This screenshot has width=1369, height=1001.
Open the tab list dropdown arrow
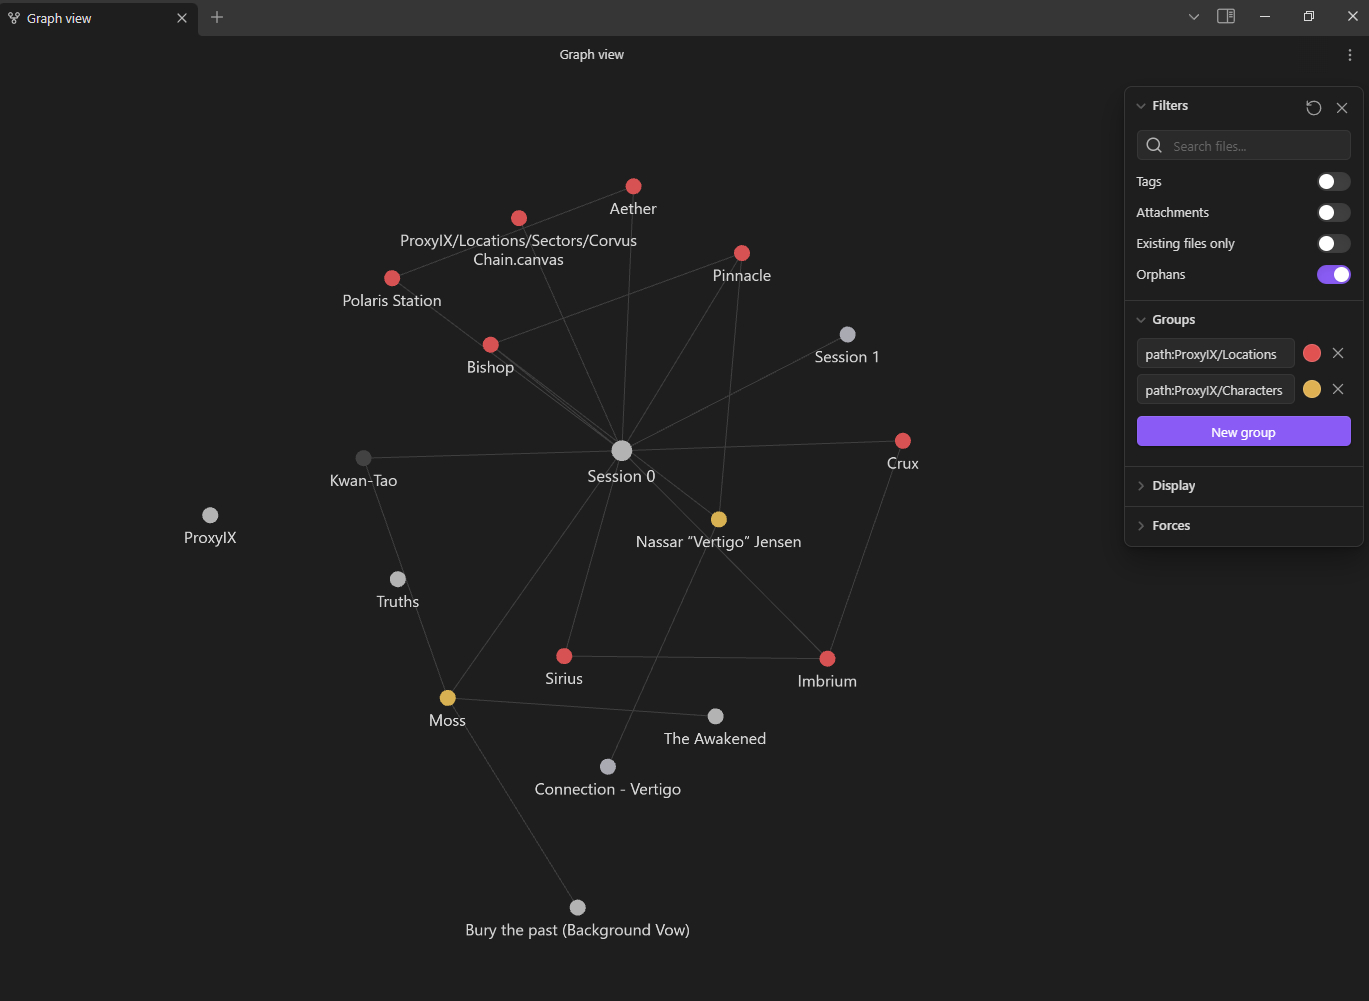[x=1193, y=17]
